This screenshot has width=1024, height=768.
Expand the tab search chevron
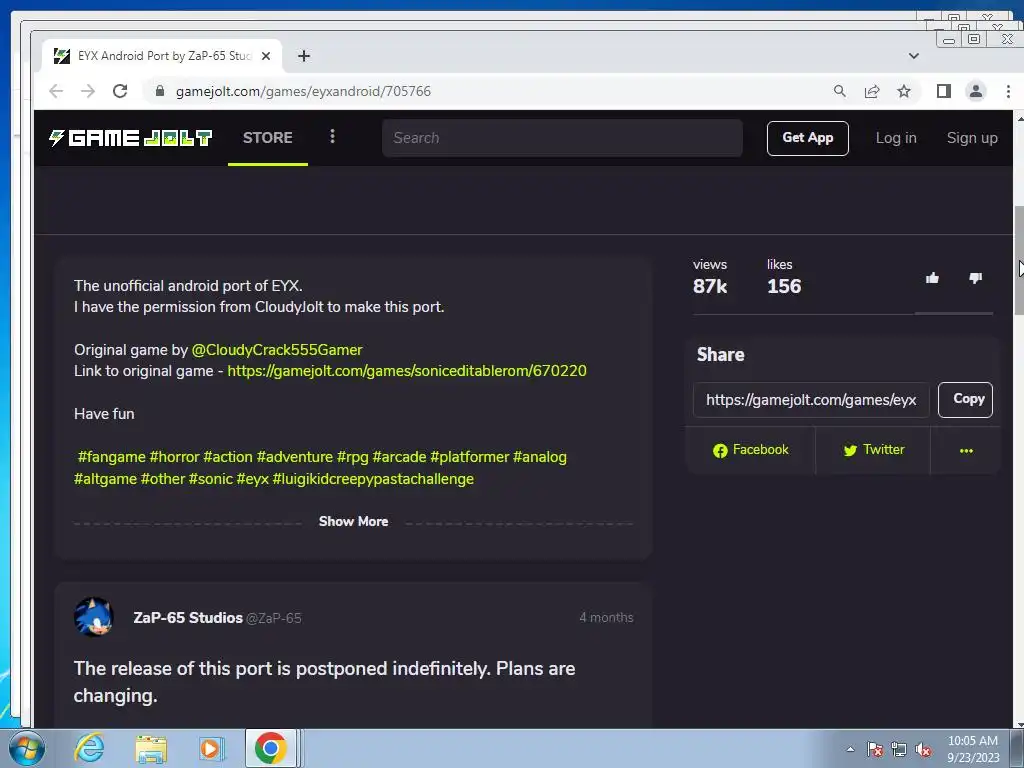pos(914,56)
